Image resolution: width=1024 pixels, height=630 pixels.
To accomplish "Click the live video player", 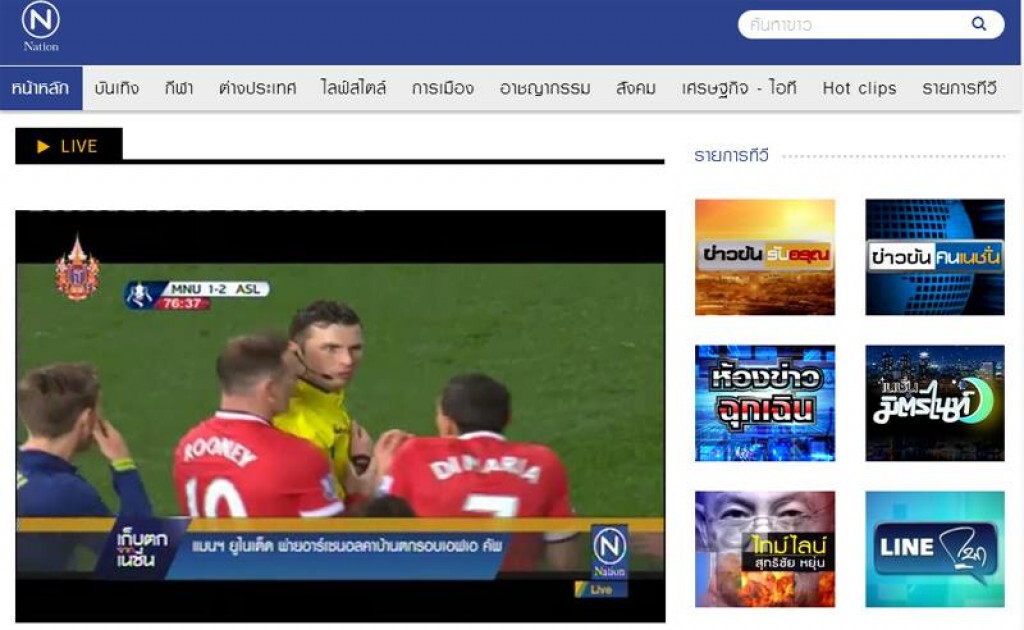I will (x=340, y=416).
